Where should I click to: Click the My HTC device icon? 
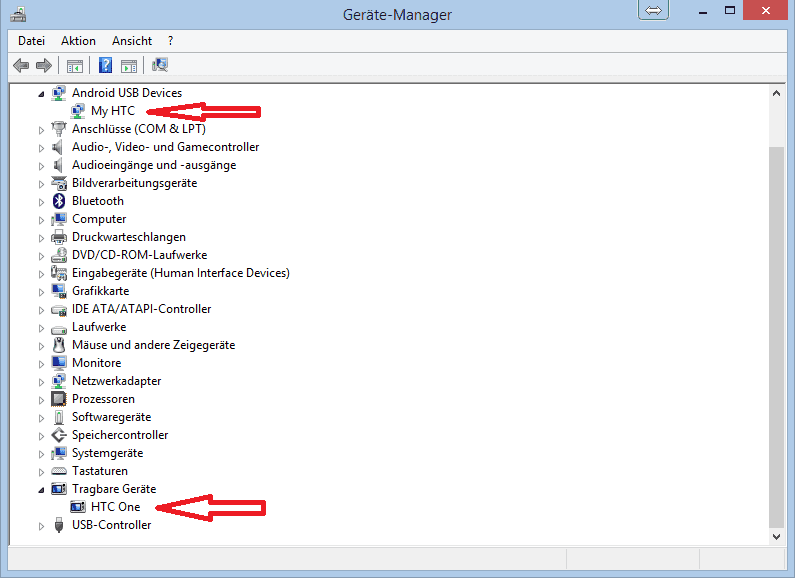coord(78,111)
